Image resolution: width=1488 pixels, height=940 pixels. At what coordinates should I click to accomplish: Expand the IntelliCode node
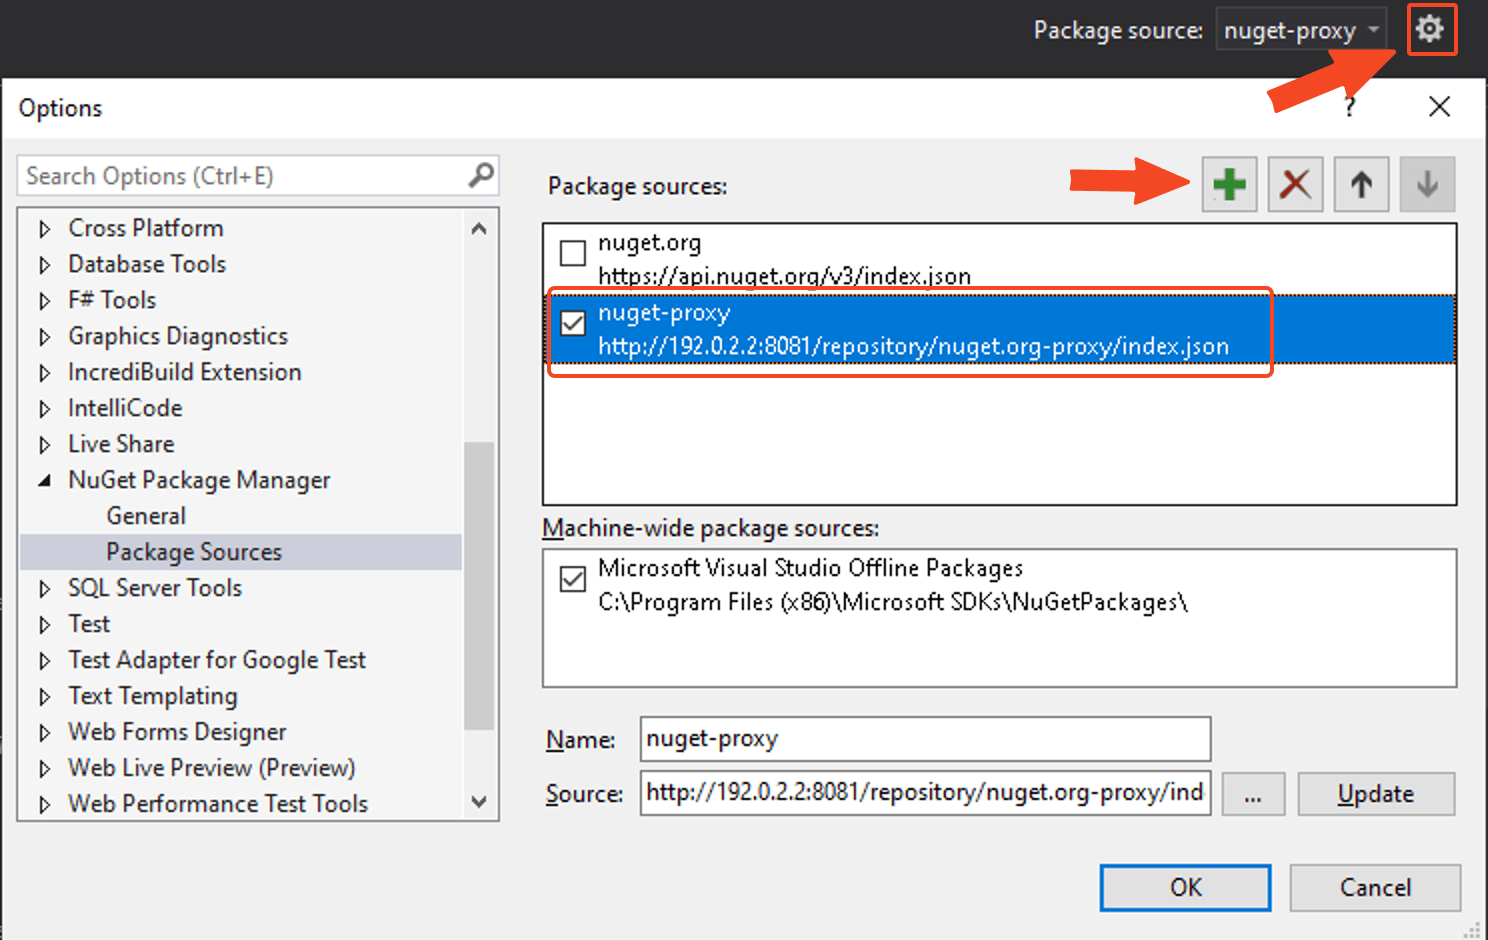pos(44,409)
